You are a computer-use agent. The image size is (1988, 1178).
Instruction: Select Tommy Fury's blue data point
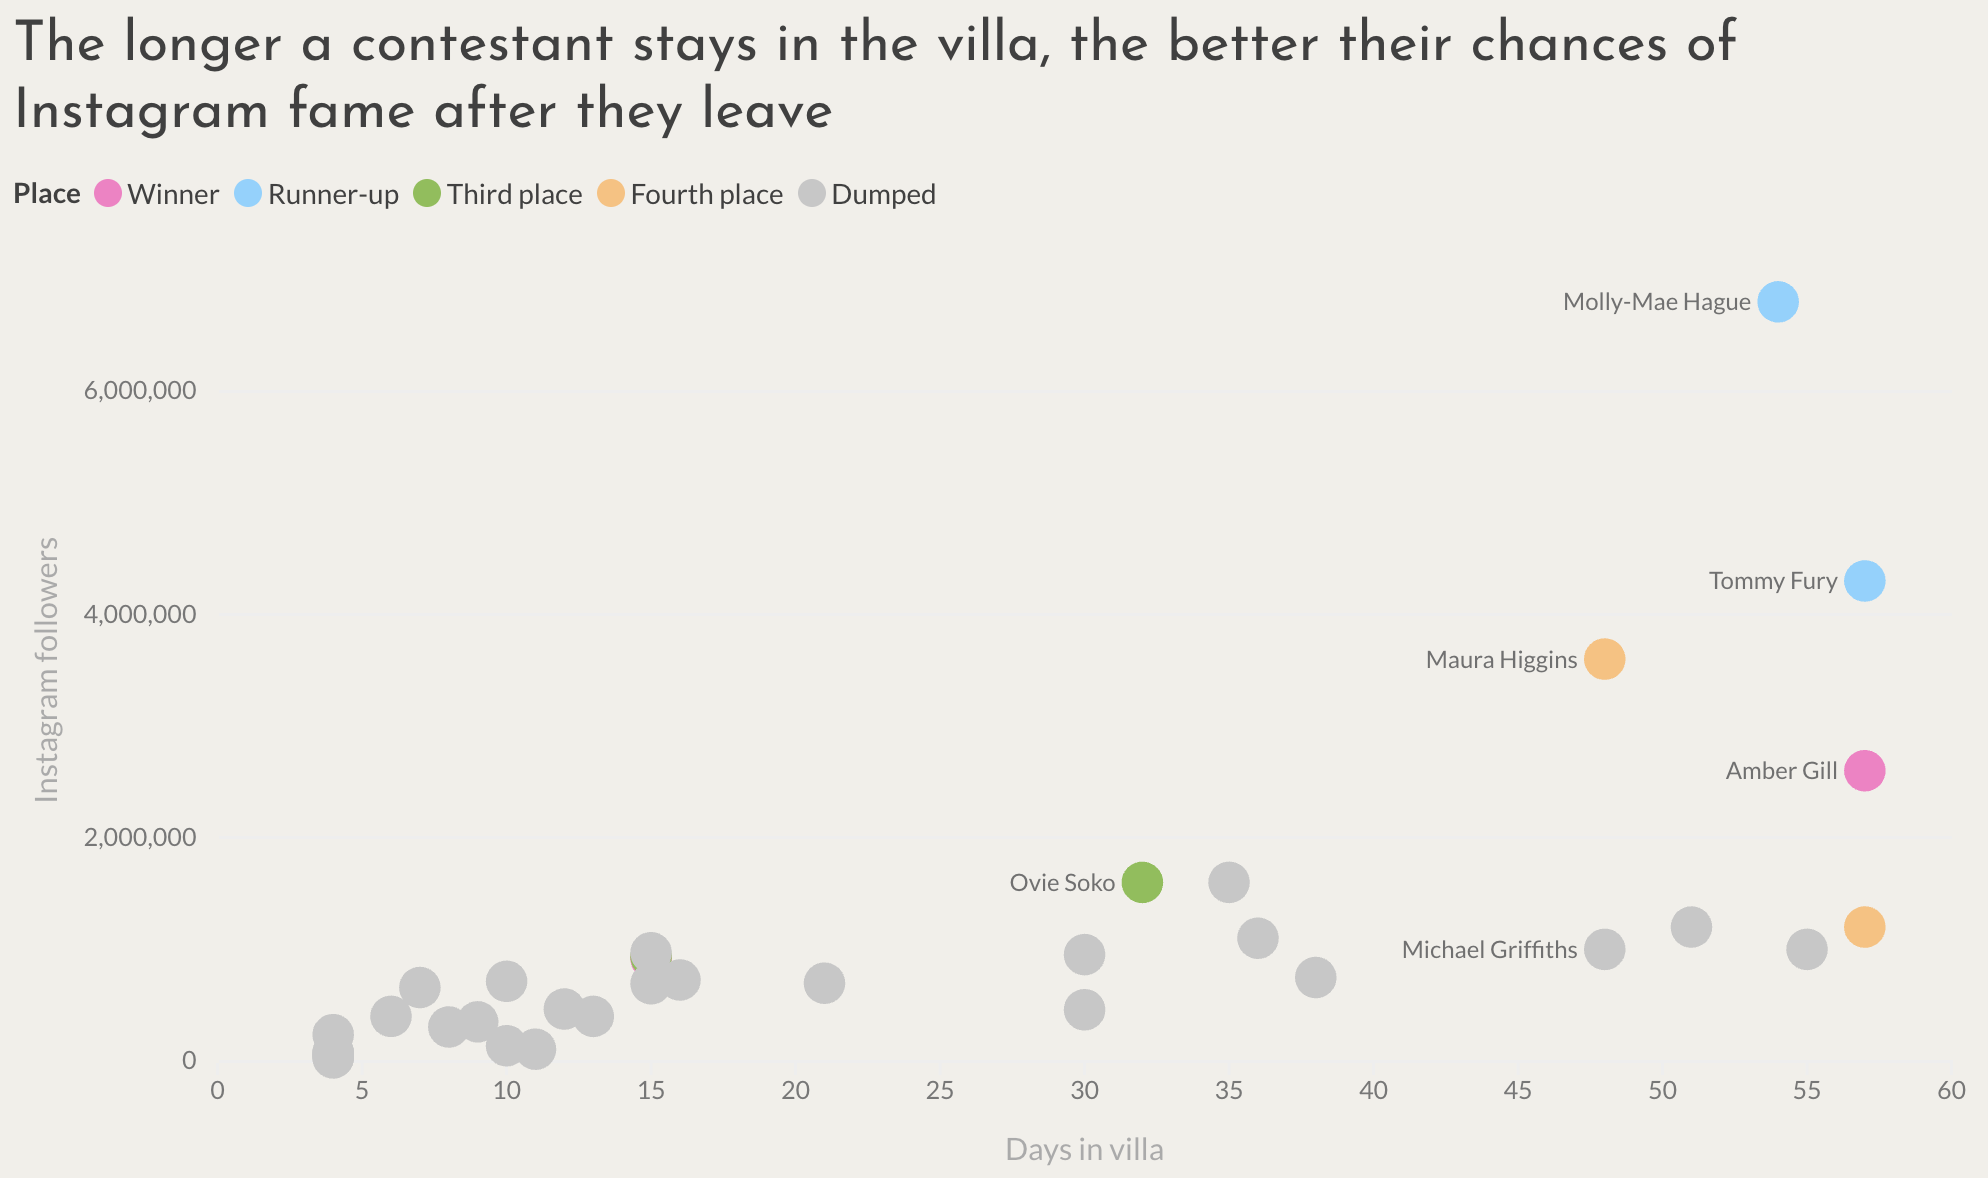tap(1865, 581)
